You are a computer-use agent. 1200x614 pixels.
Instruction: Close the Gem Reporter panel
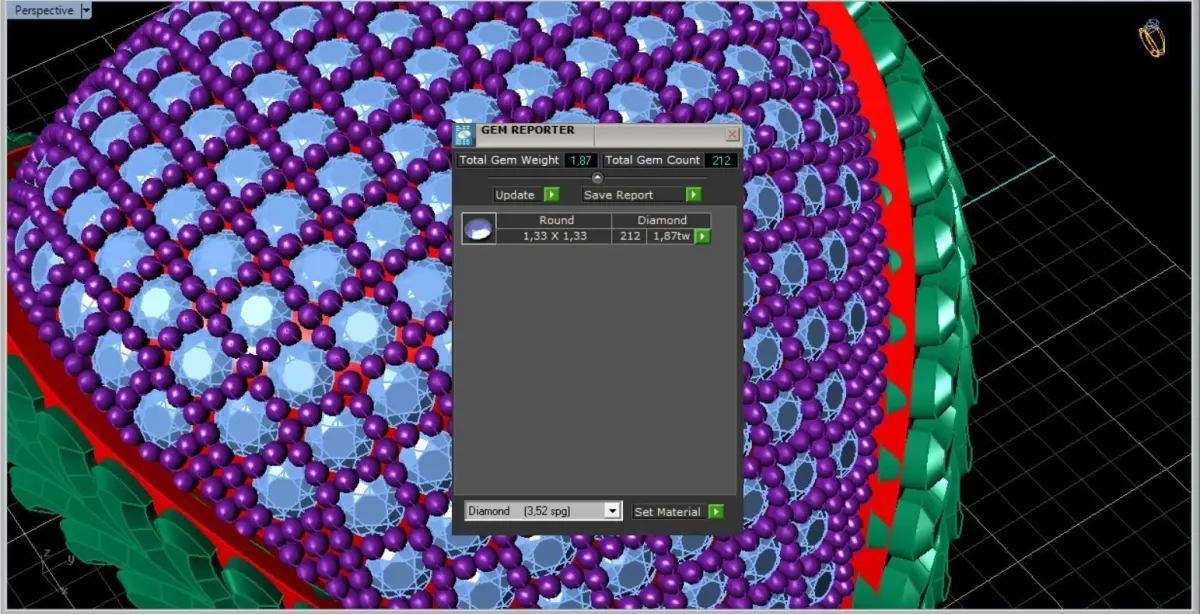click(x=732, y=134)
